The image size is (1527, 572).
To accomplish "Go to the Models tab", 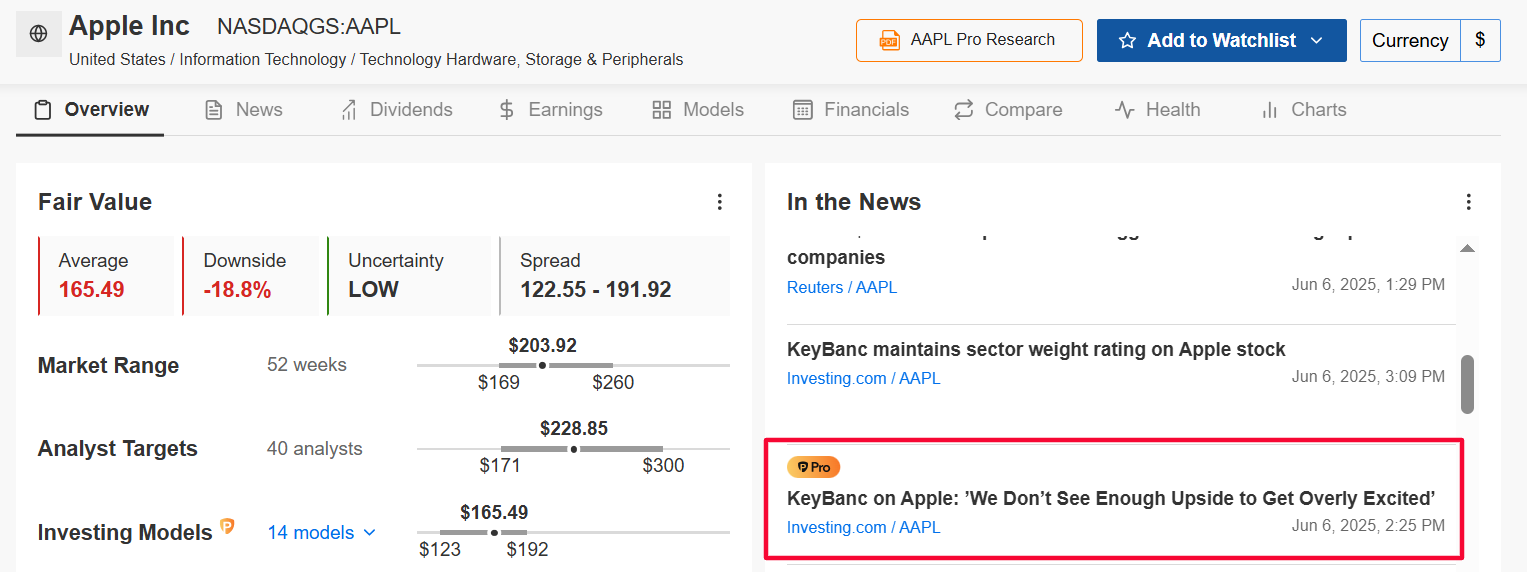I will click(x=697, y=110).
